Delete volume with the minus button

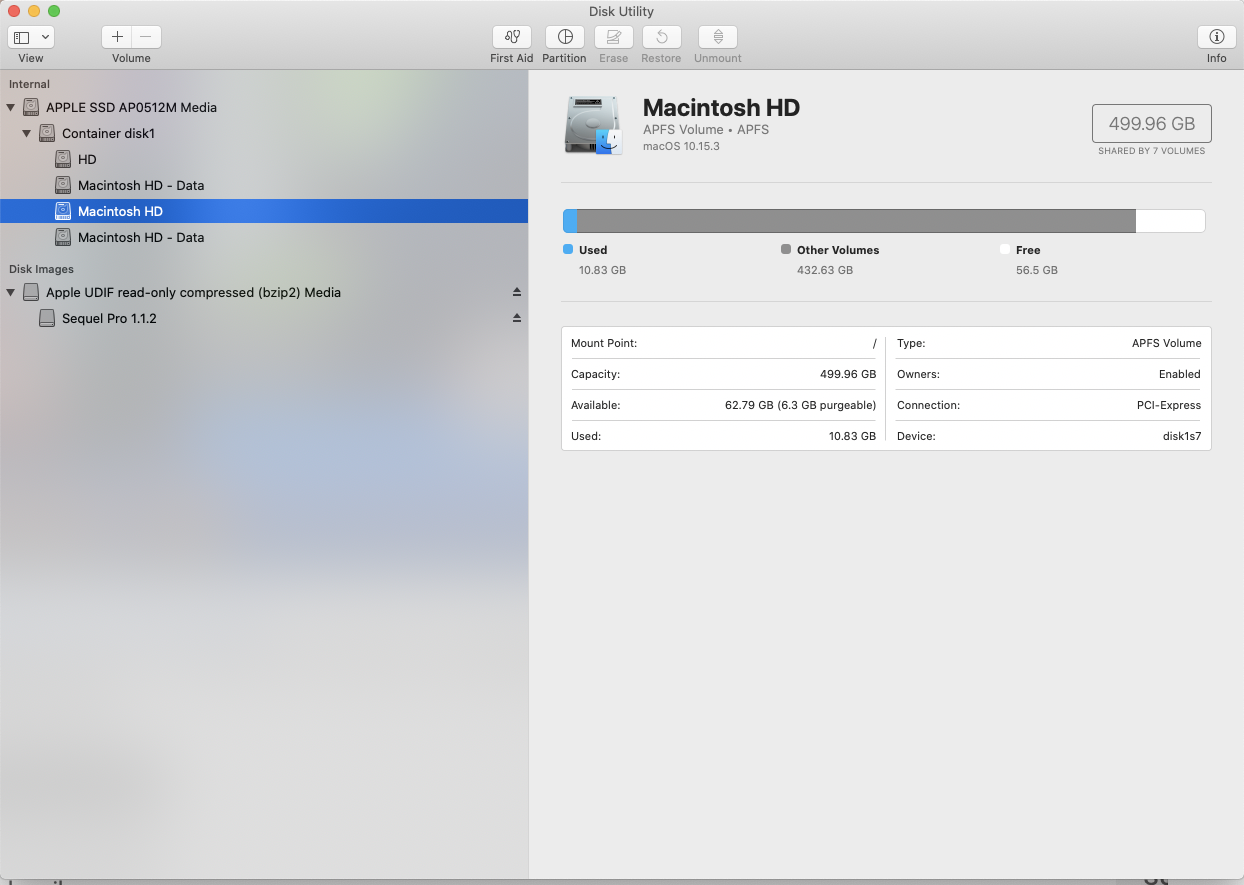pyautogui.click(x=146, y=37)
